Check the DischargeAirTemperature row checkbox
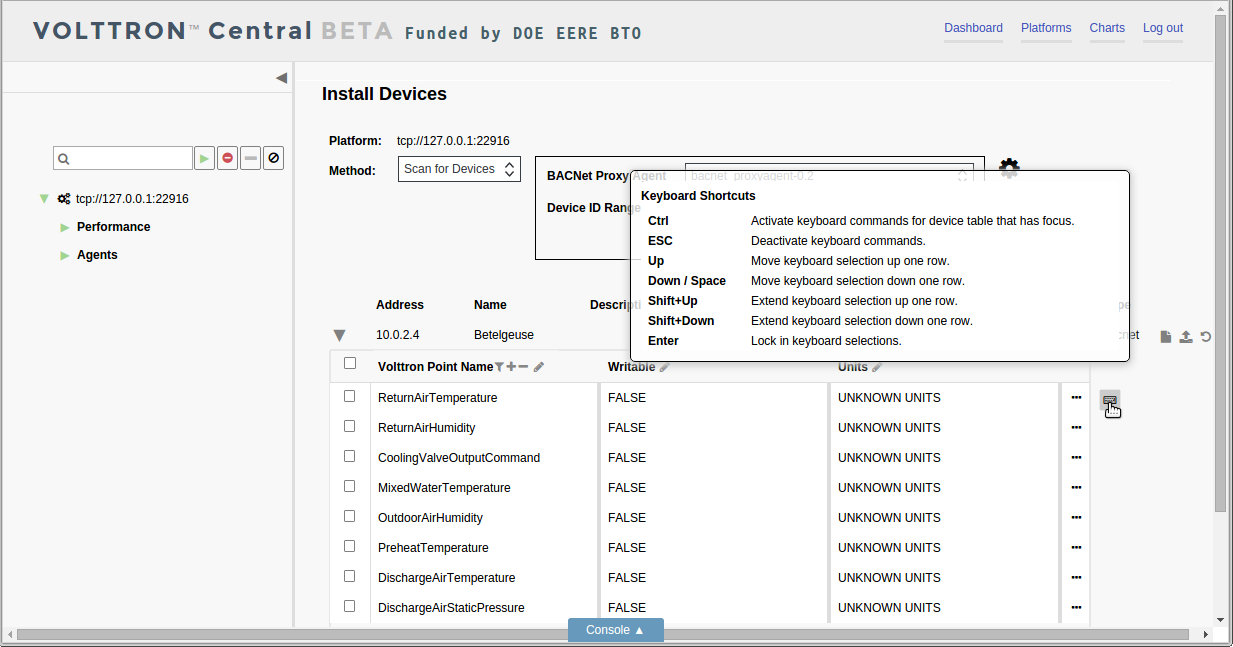 (x=350, y=576)
